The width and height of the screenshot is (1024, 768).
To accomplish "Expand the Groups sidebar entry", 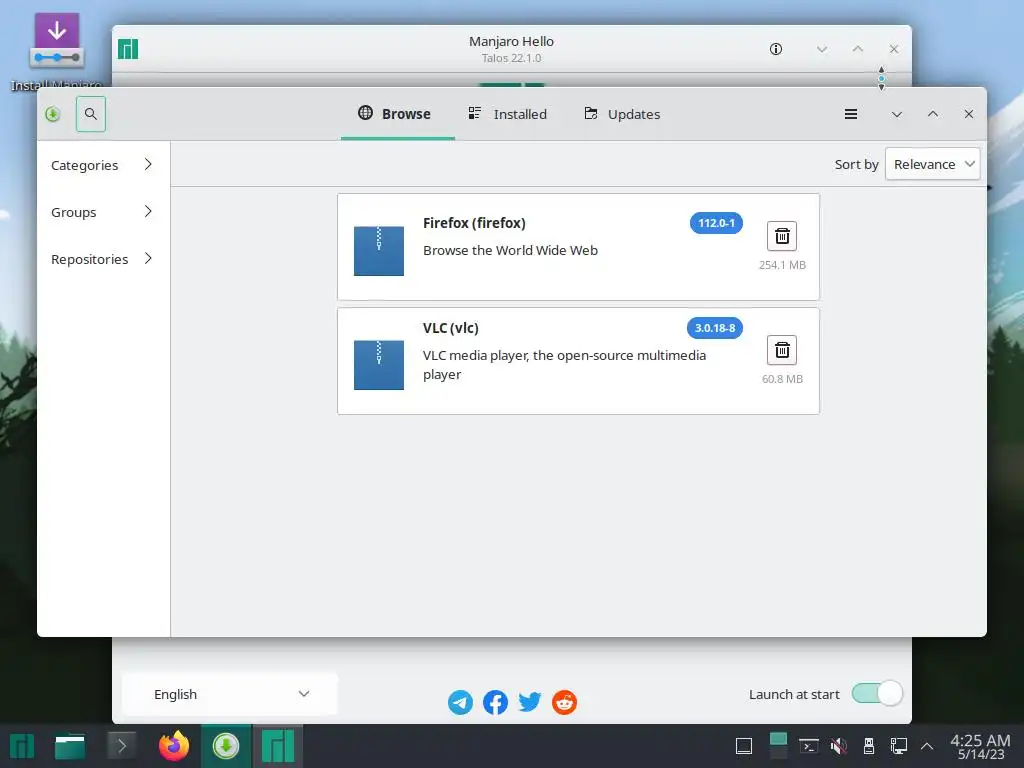I will tap(103, 212).
